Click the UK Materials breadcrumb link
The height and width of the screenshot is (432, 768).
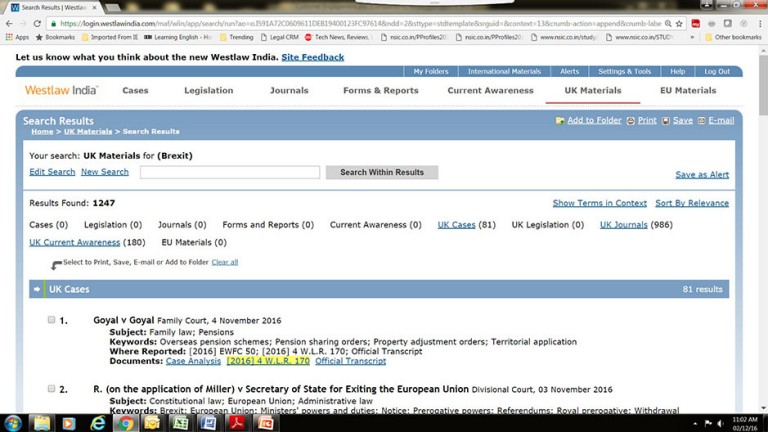(x=88, y=131)
